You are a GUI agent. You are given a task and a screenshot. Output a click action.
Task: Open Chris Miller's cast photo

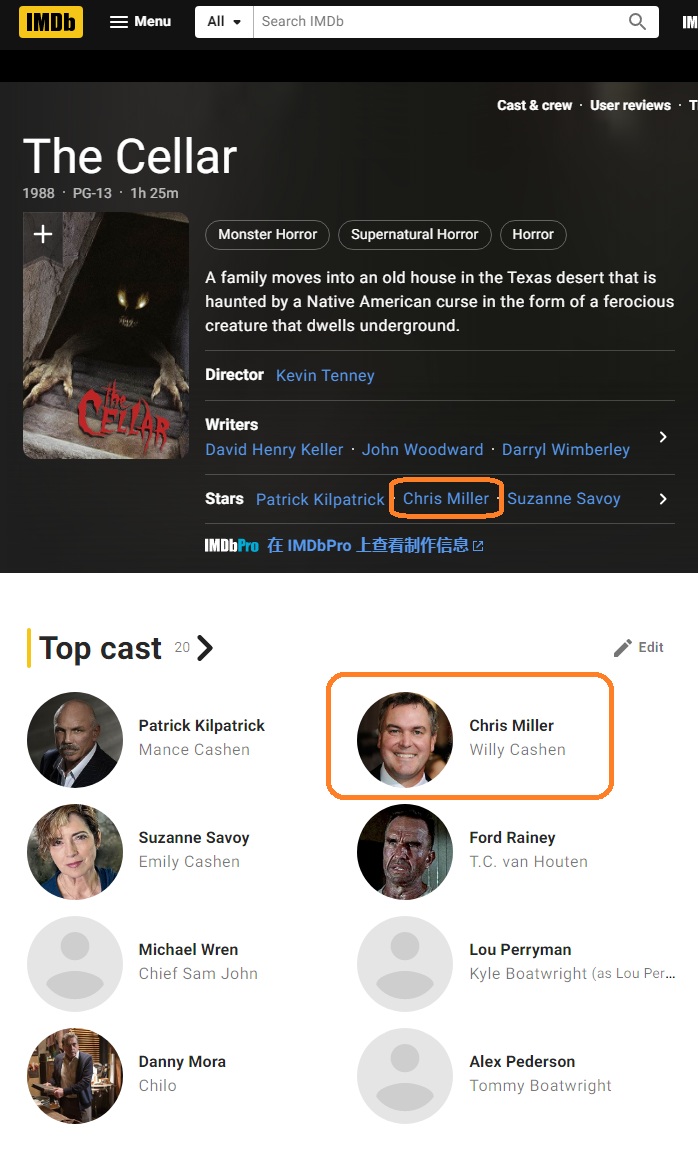click(405, 739)
